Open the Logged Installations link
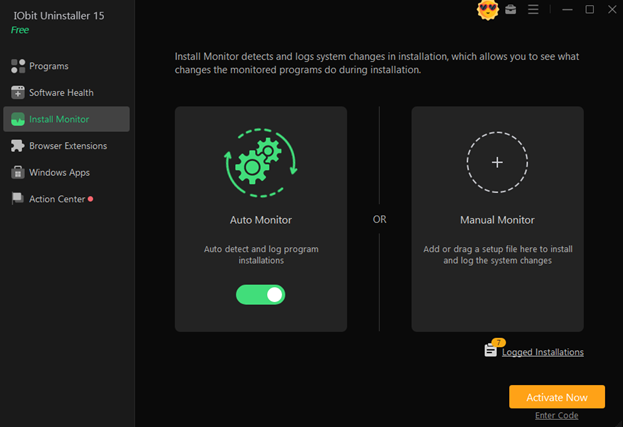 pyautogui.click(x=543, y=352)
